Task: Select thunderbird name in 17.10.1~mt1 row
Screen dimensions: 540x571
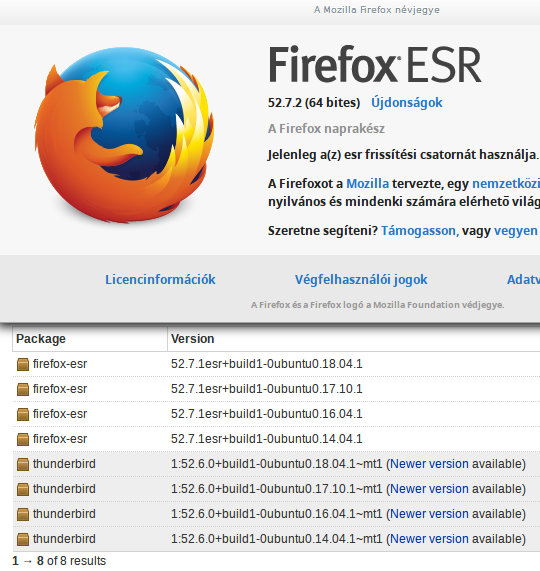Action: pyautogui.click(x=64, y=489)
